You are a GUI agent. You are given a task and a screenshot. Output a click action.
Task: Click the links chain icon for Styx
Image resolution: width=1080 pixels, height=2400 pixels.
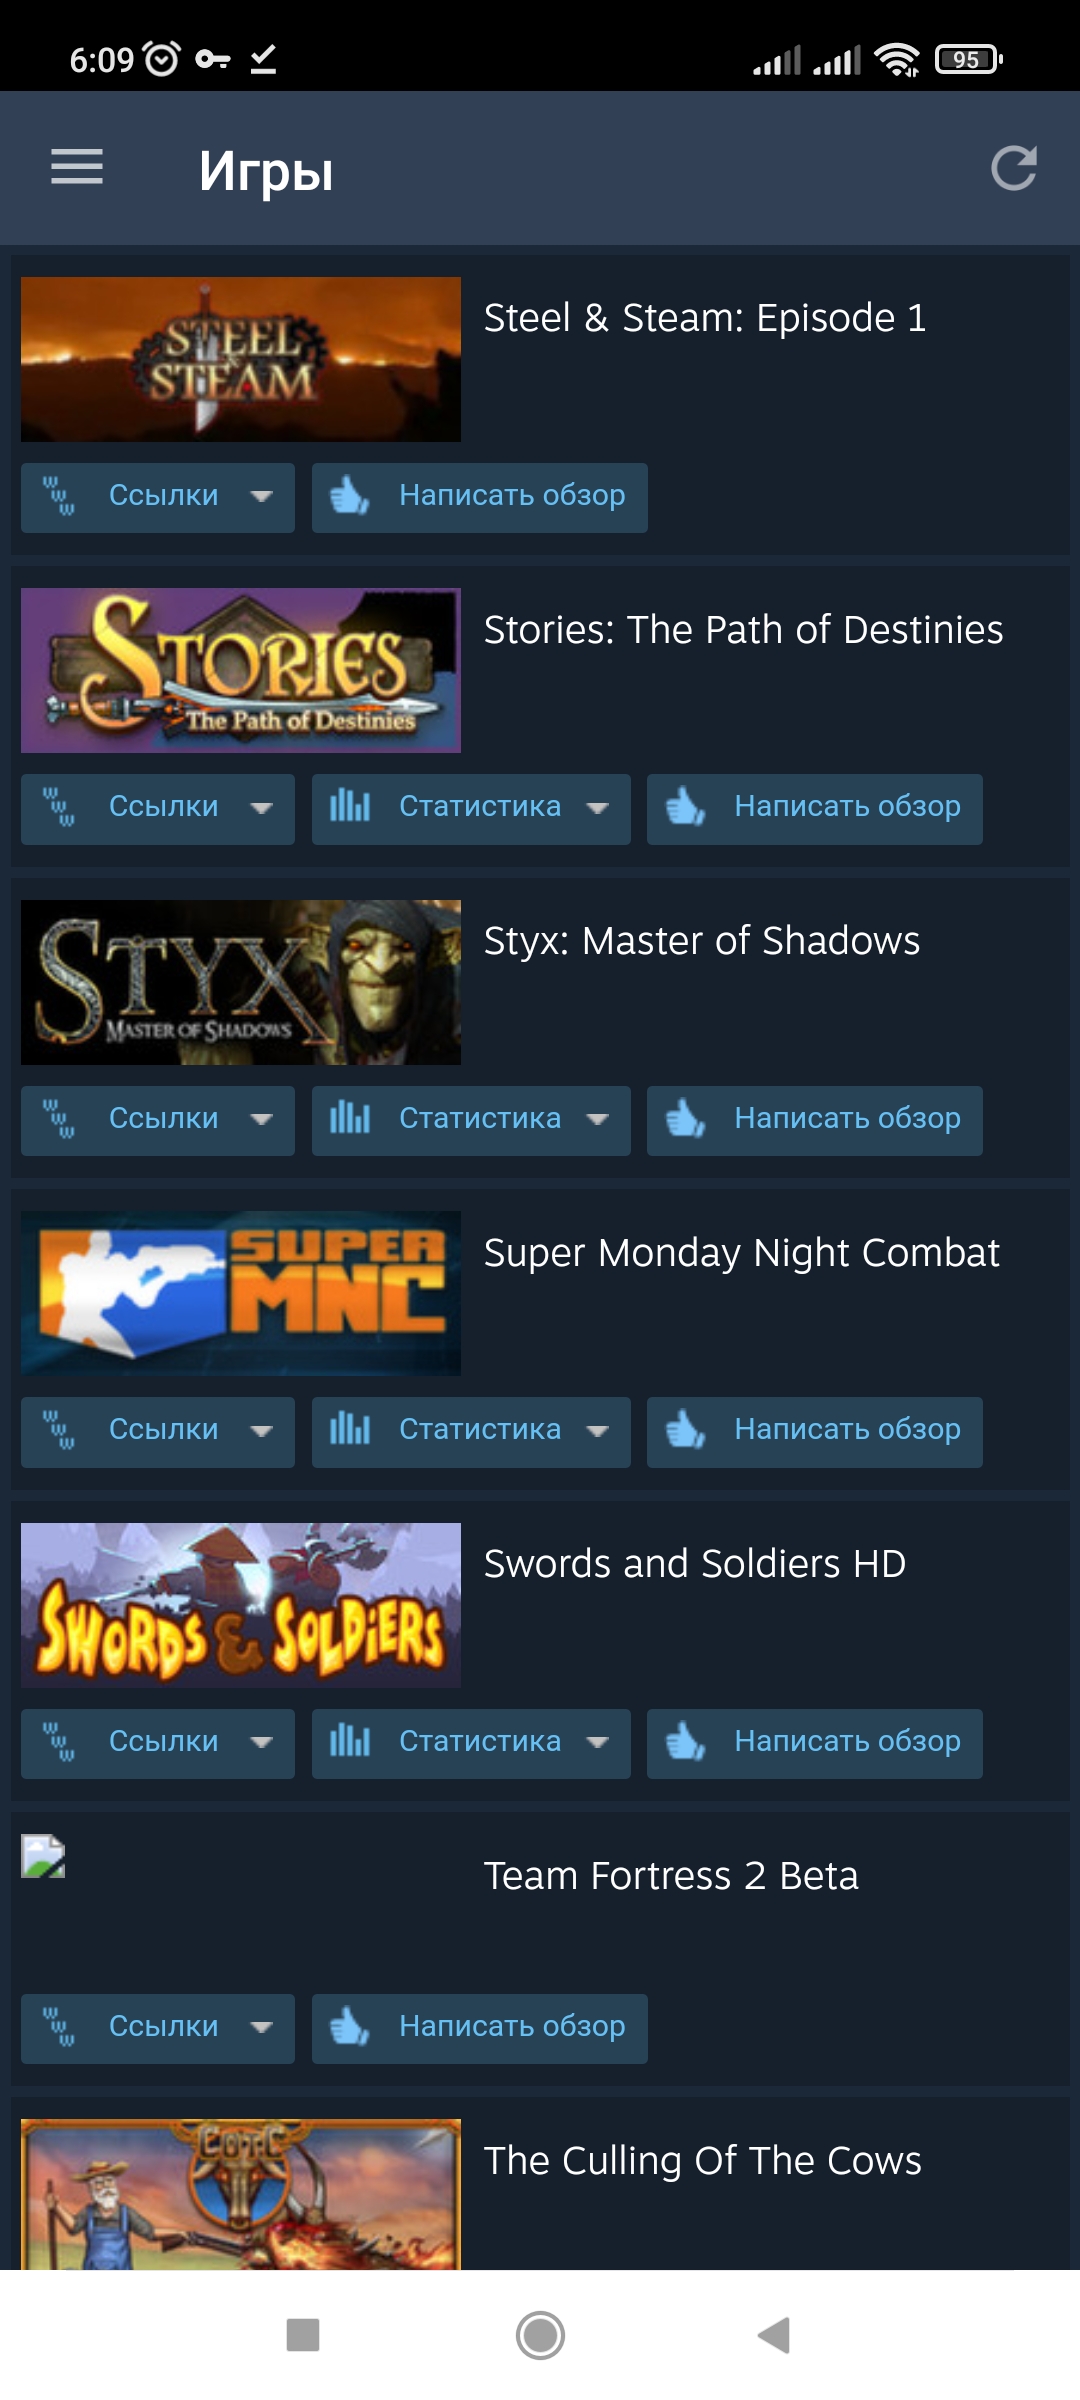point(59,1118)
